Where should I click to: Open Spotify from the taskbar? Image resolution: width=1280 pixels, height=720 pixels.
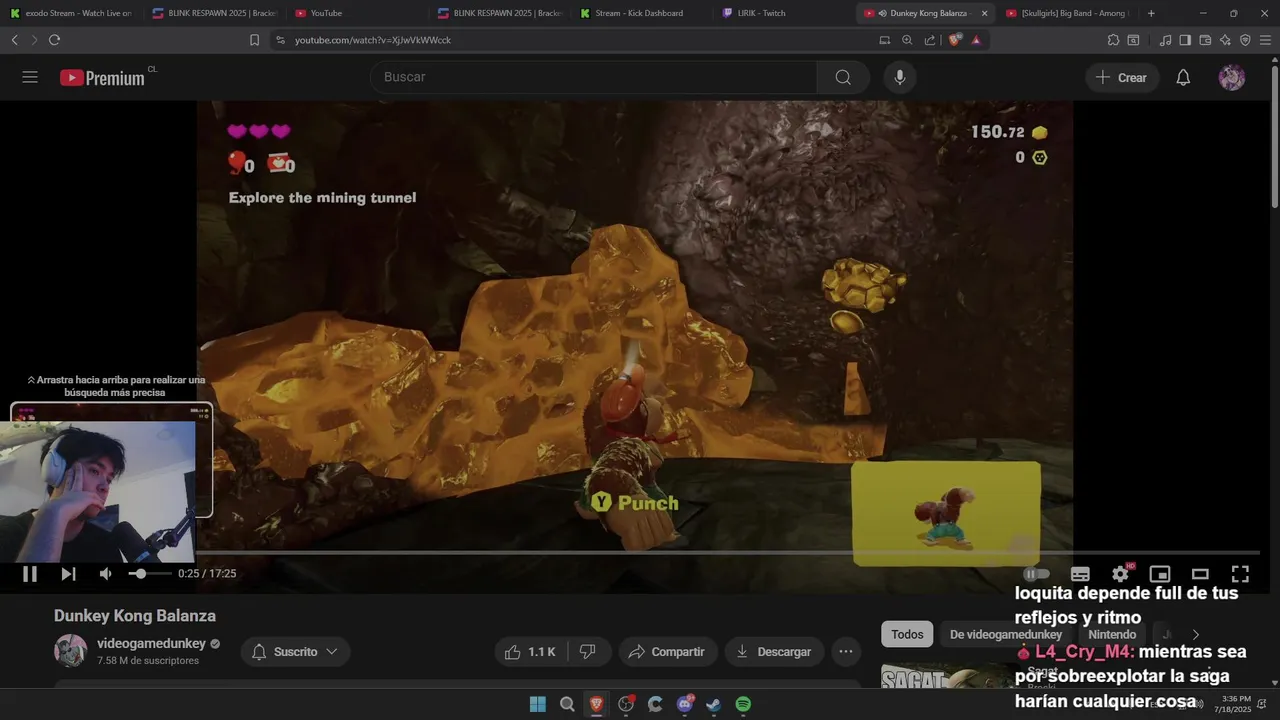743,704
